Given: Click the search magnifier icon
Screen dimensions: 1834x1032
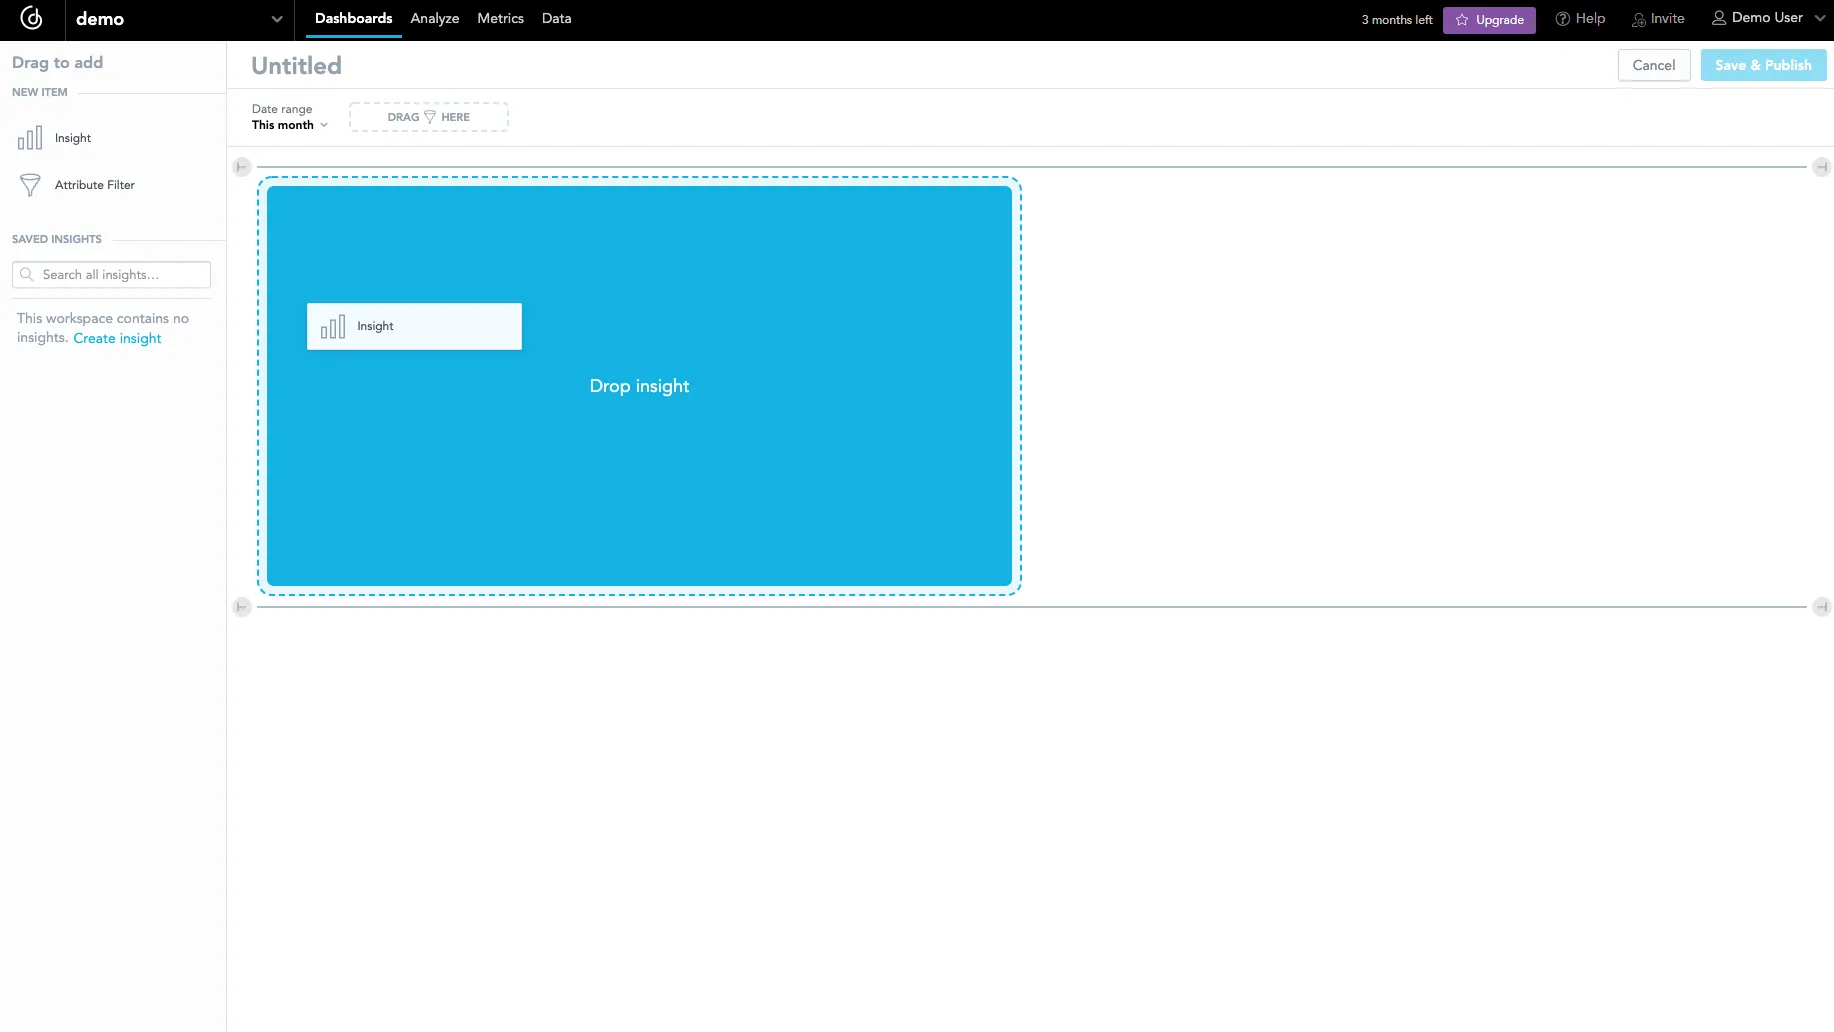Looking at the screenshot, I should [27, 275].
